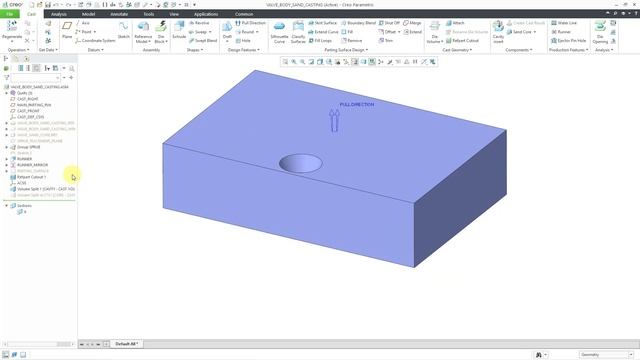Select the Silhouette Curve tool
The width and height of the screenshot is (640, 360).
pos(279,32)
